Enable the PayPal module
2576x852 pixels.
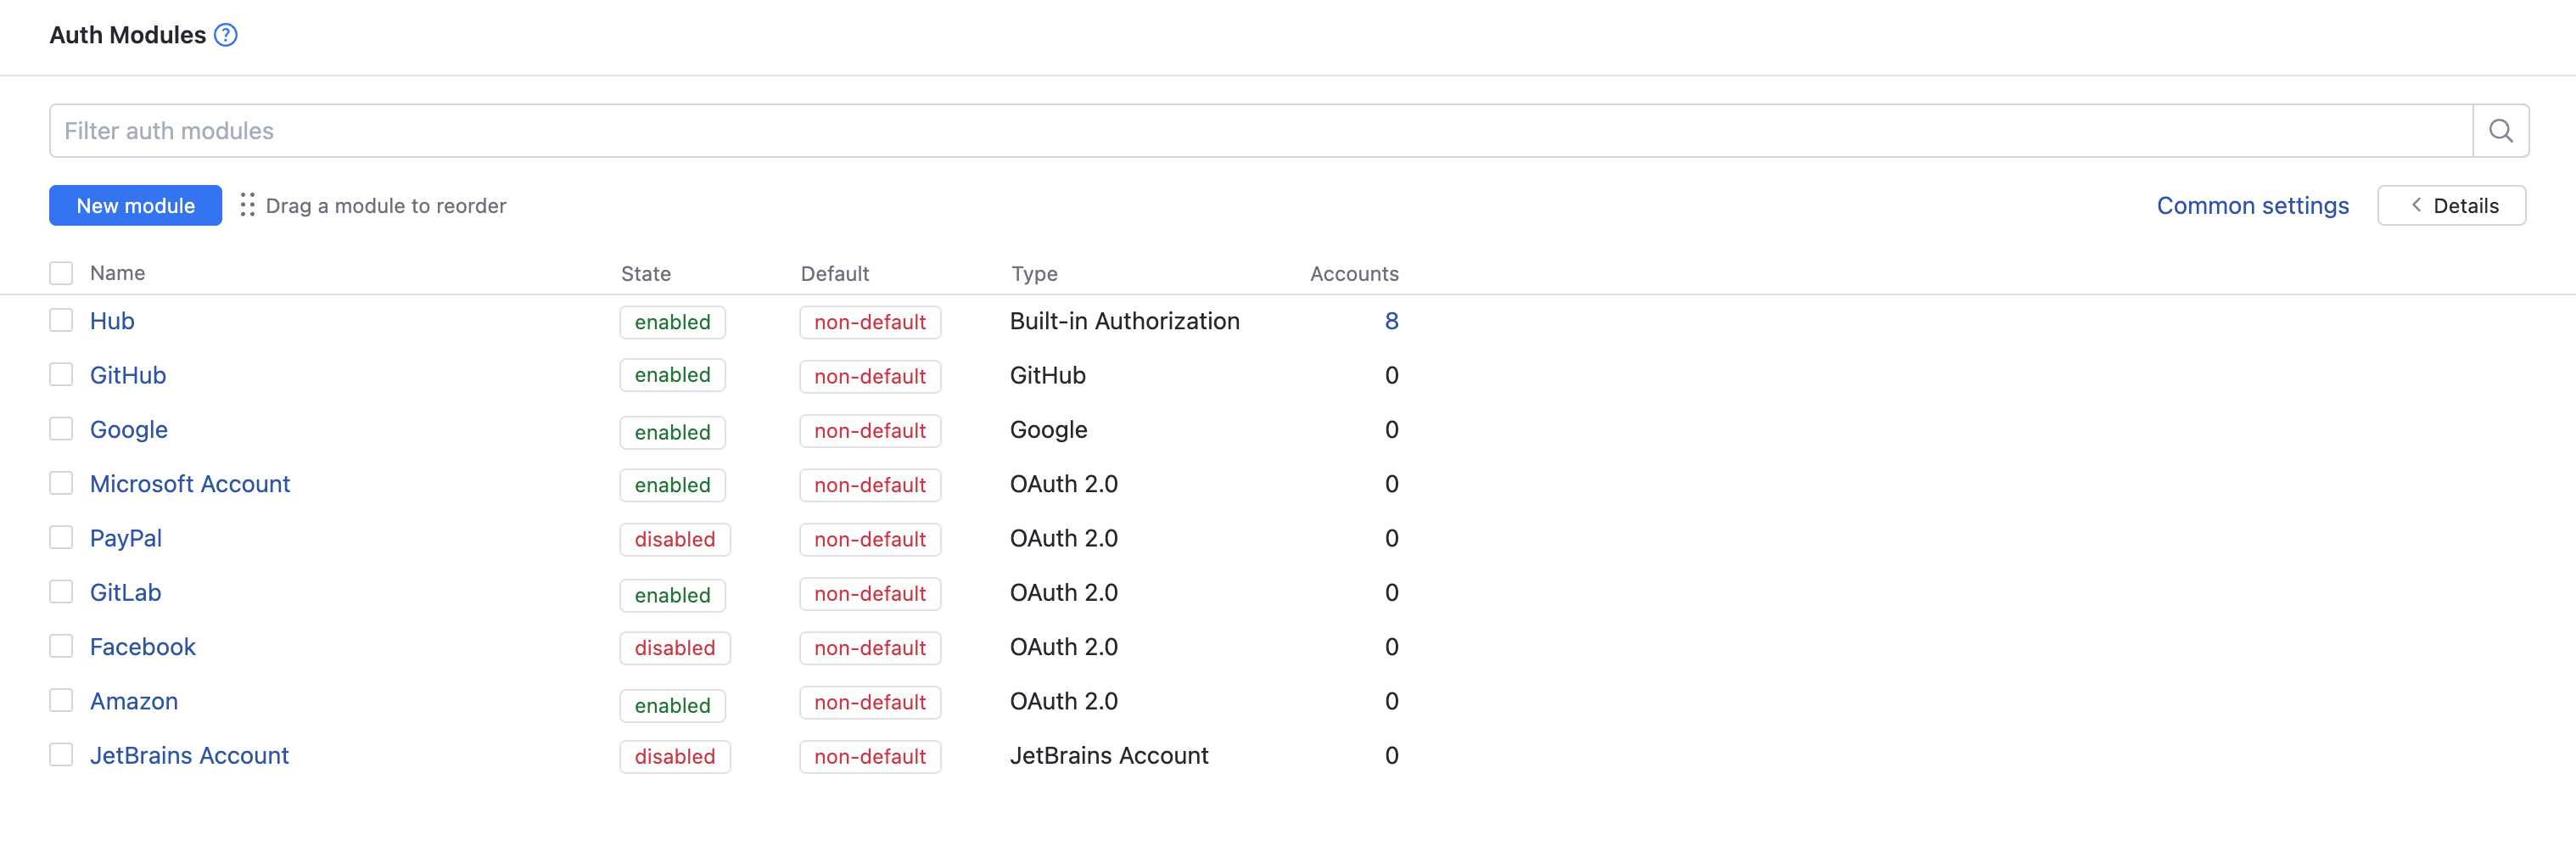674,539
